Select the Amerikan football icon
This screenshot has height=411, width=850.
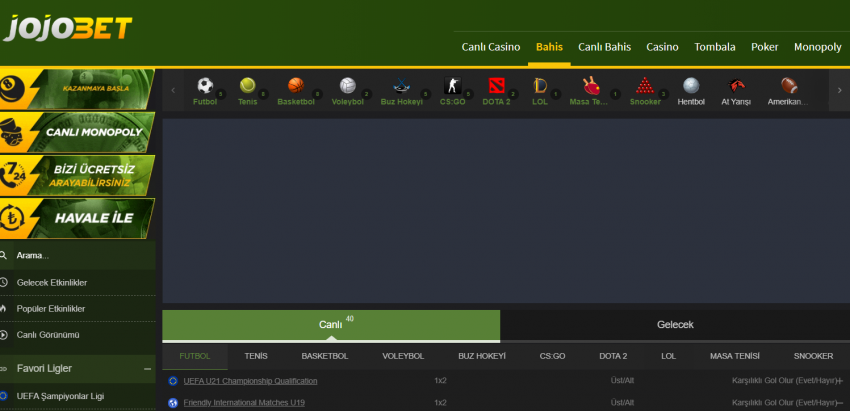[x=789, y=85]
